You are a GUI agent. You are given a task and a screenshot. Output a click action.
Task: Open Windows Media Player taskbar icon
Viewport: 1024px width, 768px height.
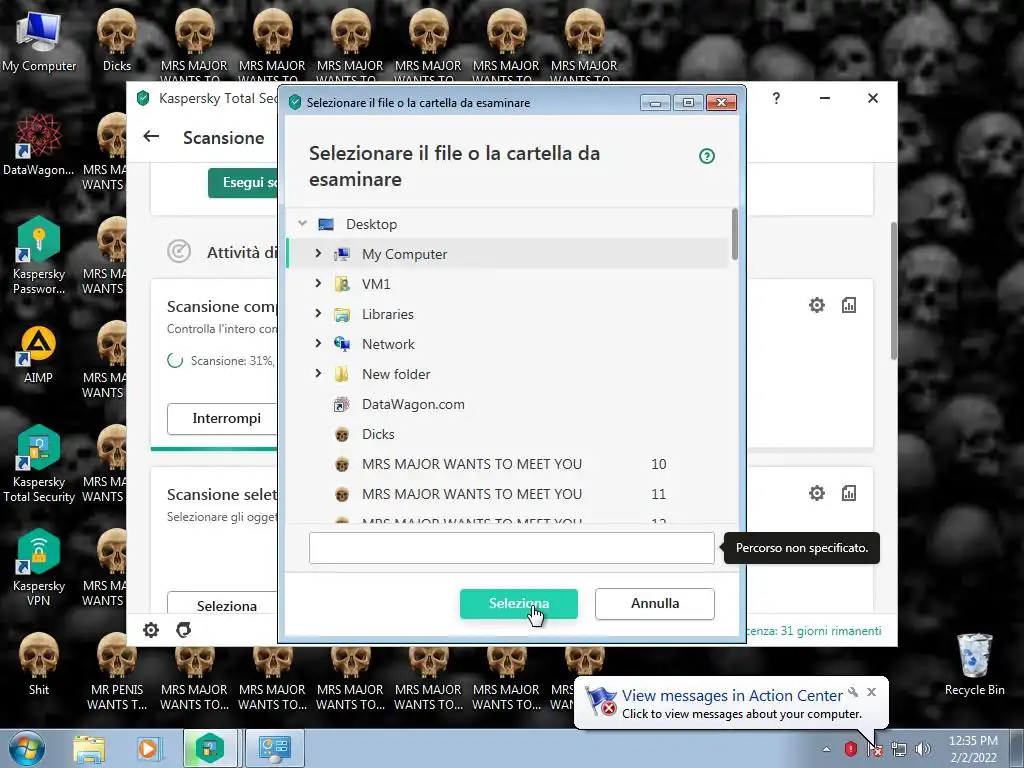(148, 748)
